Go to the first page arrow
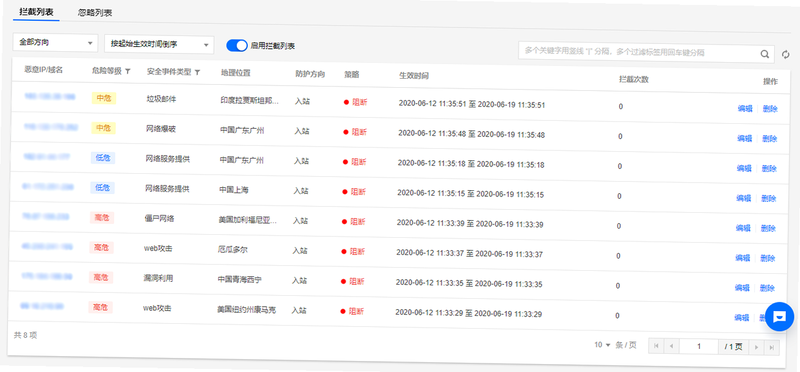This screenshot has height=372, width=800. pyautogui.click(x=656, y=346)
